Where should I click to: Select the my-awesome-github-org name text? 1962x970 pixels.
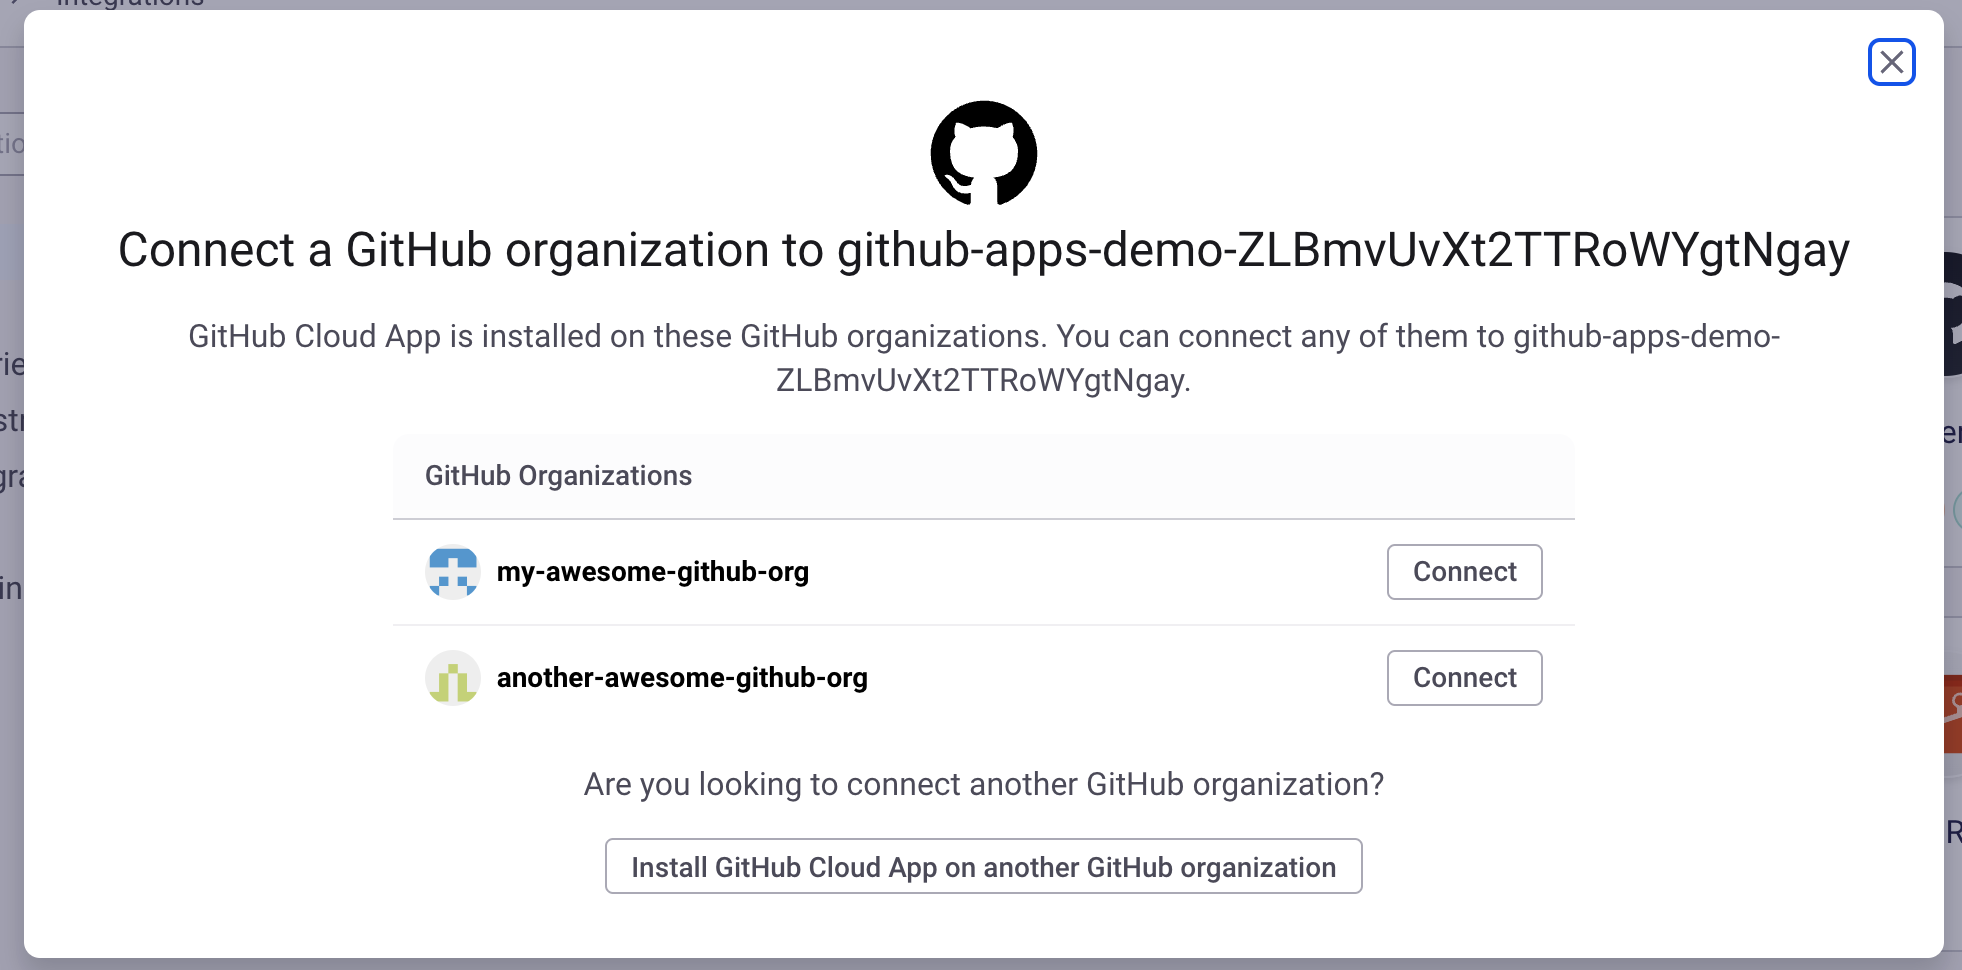click(654, 571)
